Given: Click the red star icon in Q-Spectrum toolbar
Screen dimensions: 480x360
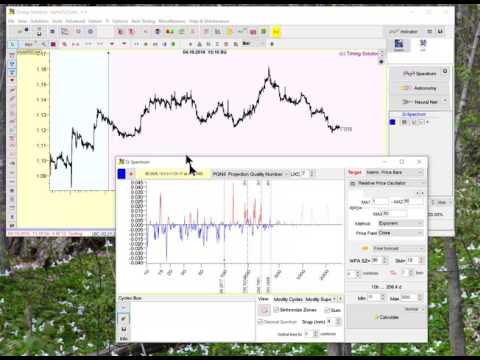Looking at the screenshot, I should click(131, 174).
